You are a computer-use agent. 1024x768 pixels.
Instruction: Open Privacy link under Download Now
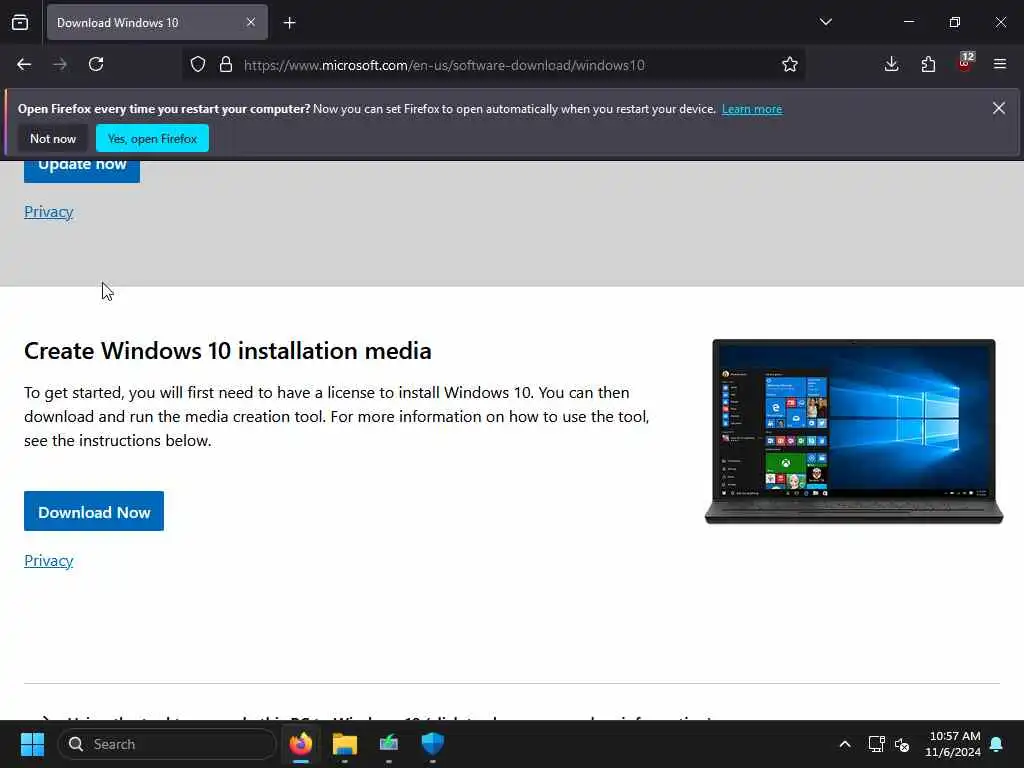point(48,561)
